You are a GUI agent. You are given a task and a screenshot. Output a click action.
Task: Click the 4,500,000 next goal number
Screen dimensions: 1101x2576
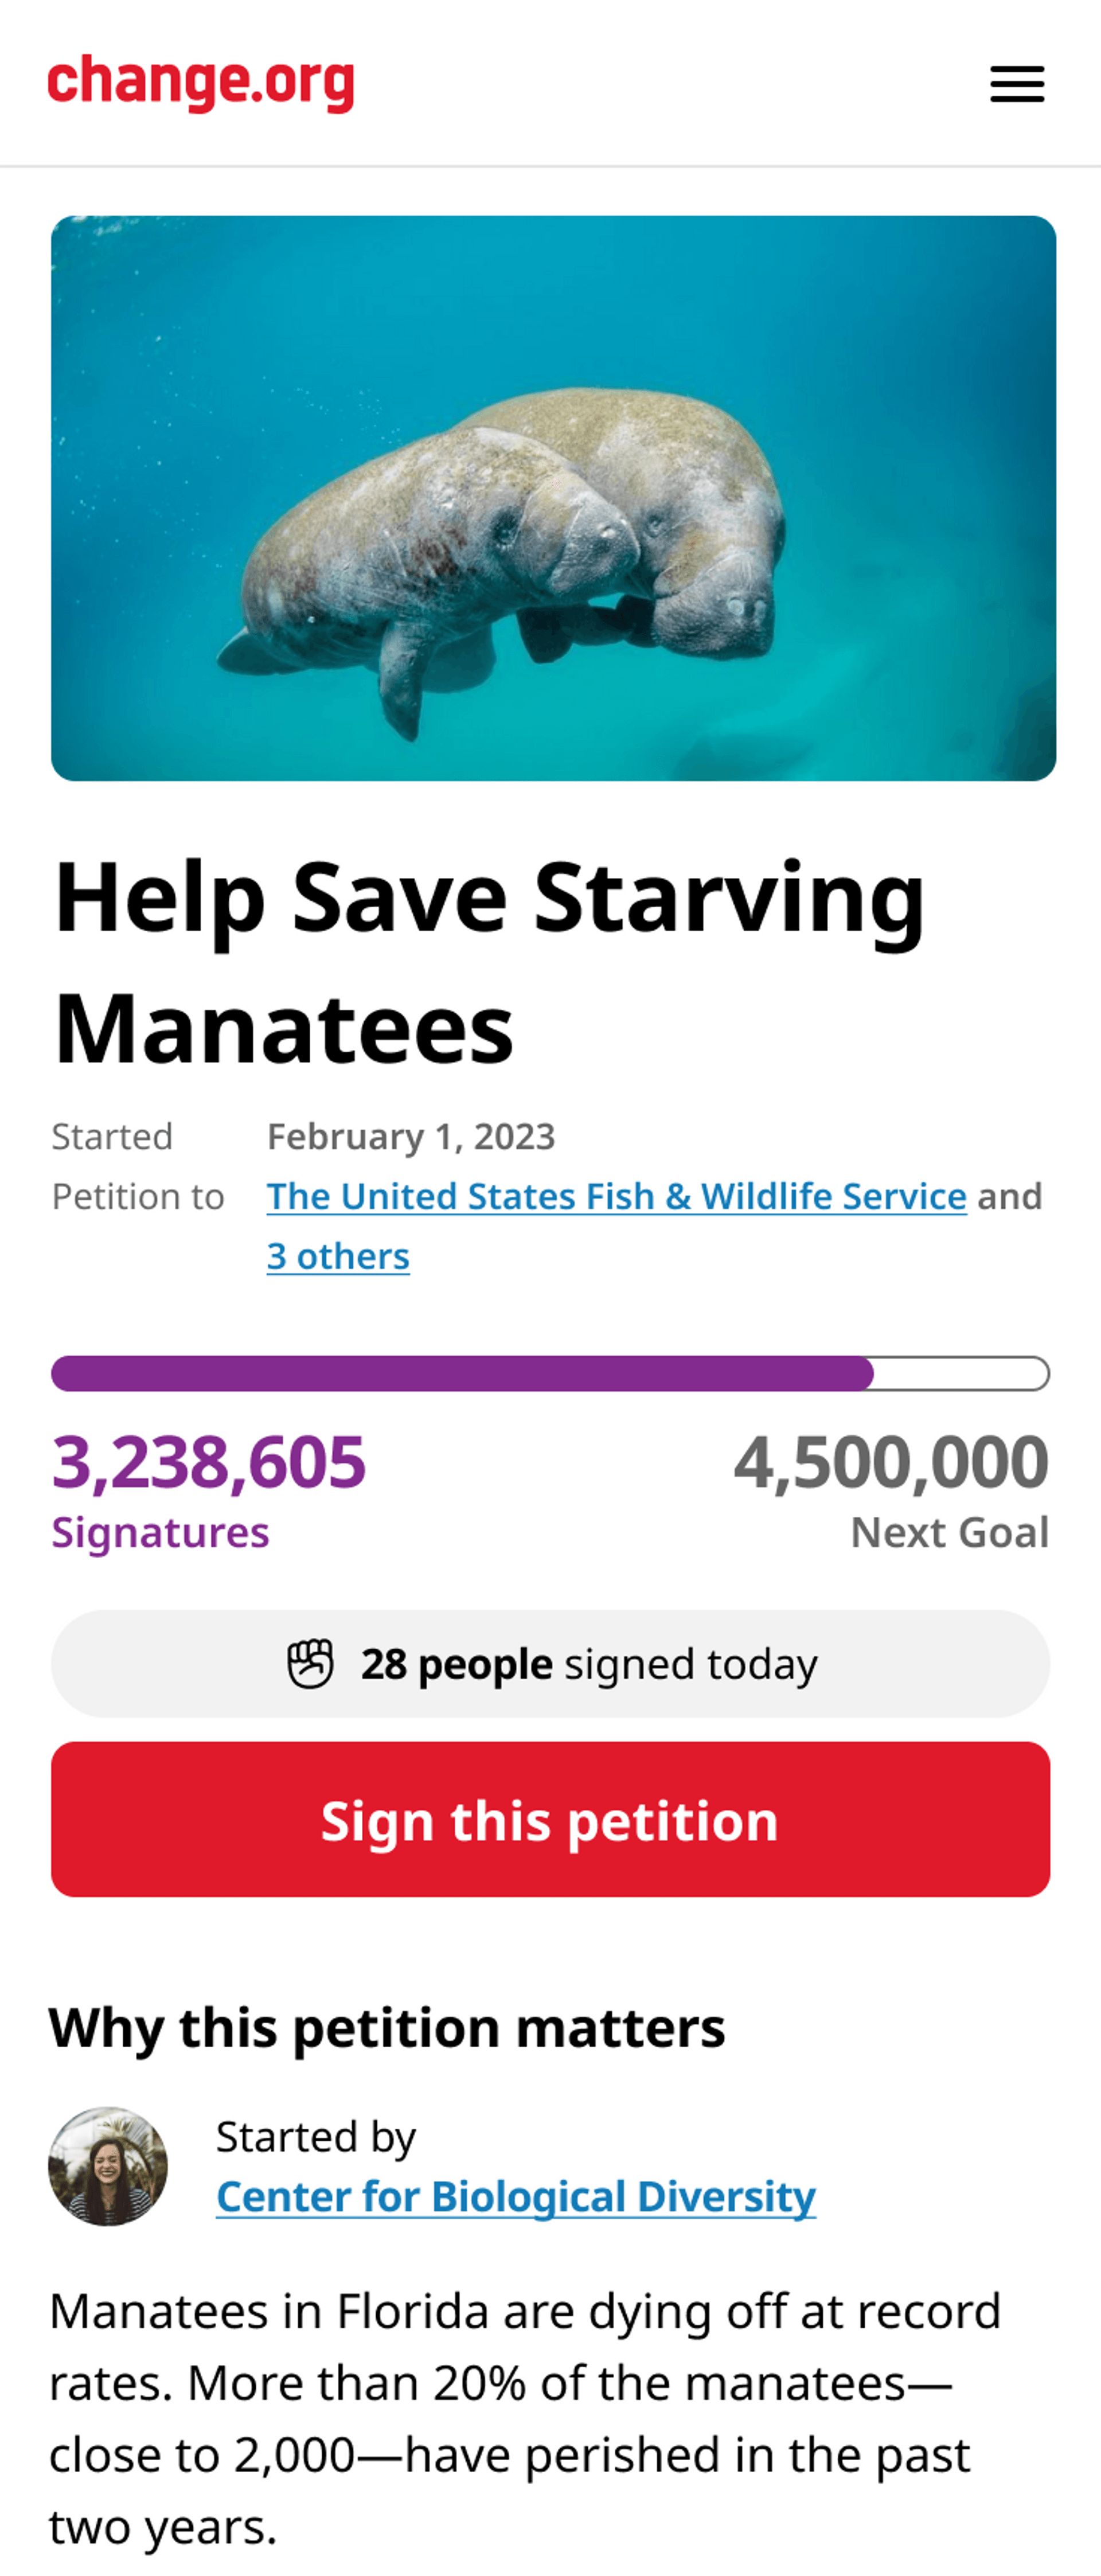point(890,1462)
